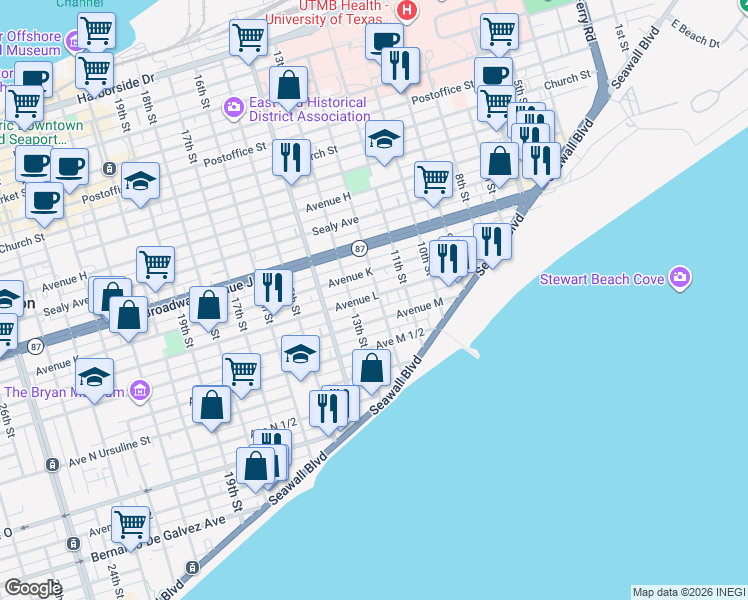Open East End Historical District Association label

coord(310,109)
